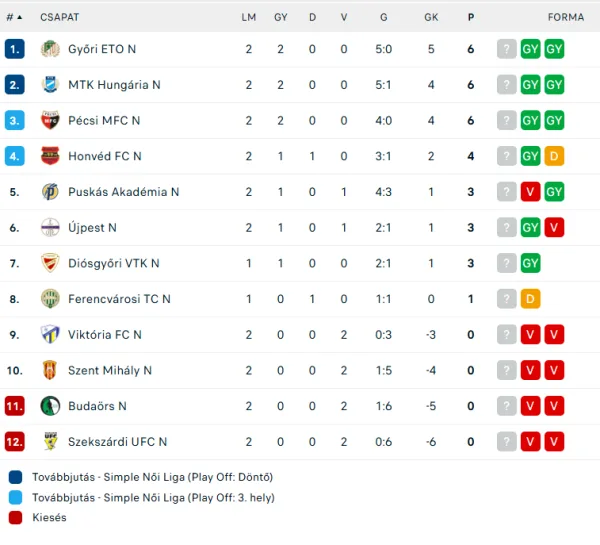Sort table by rank number column
Viewport: 600px width, 545px height.
pos(14,17)
